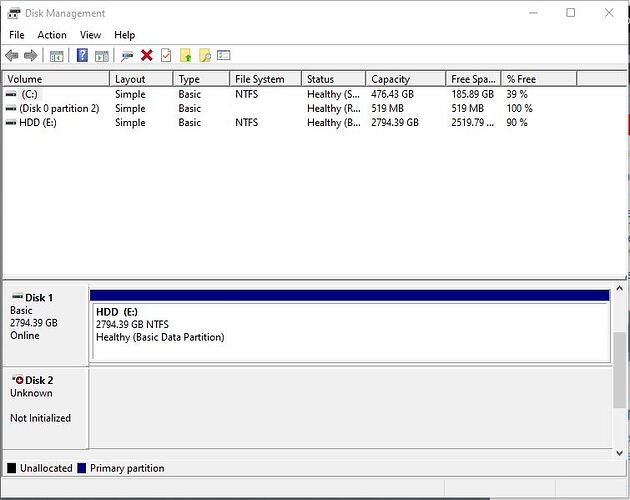Click the Back arrow toolbar icon
630x500 pixels.
pos(12,55)
